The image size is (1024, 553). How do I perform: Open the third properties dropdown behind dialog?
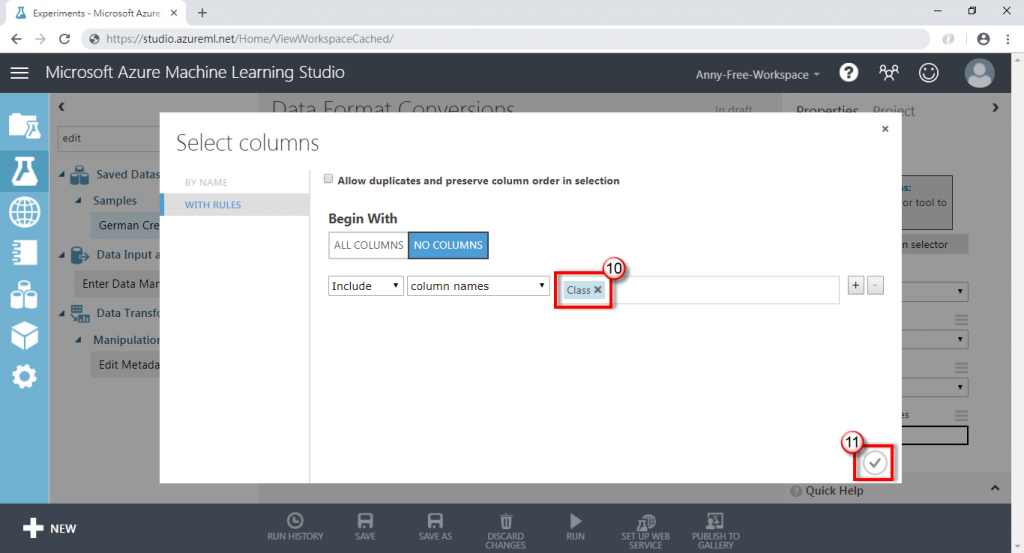(x=935, y=387)
